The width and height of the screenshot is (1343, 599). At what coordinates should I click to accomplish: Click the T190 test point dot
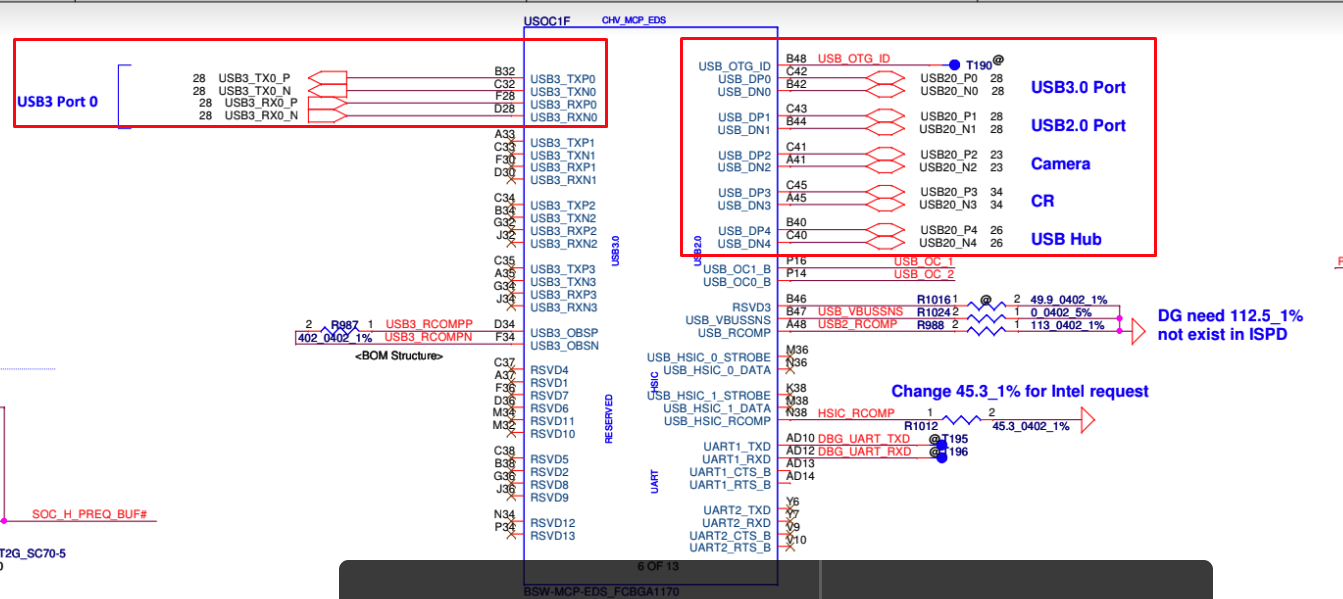coord(954,64)
